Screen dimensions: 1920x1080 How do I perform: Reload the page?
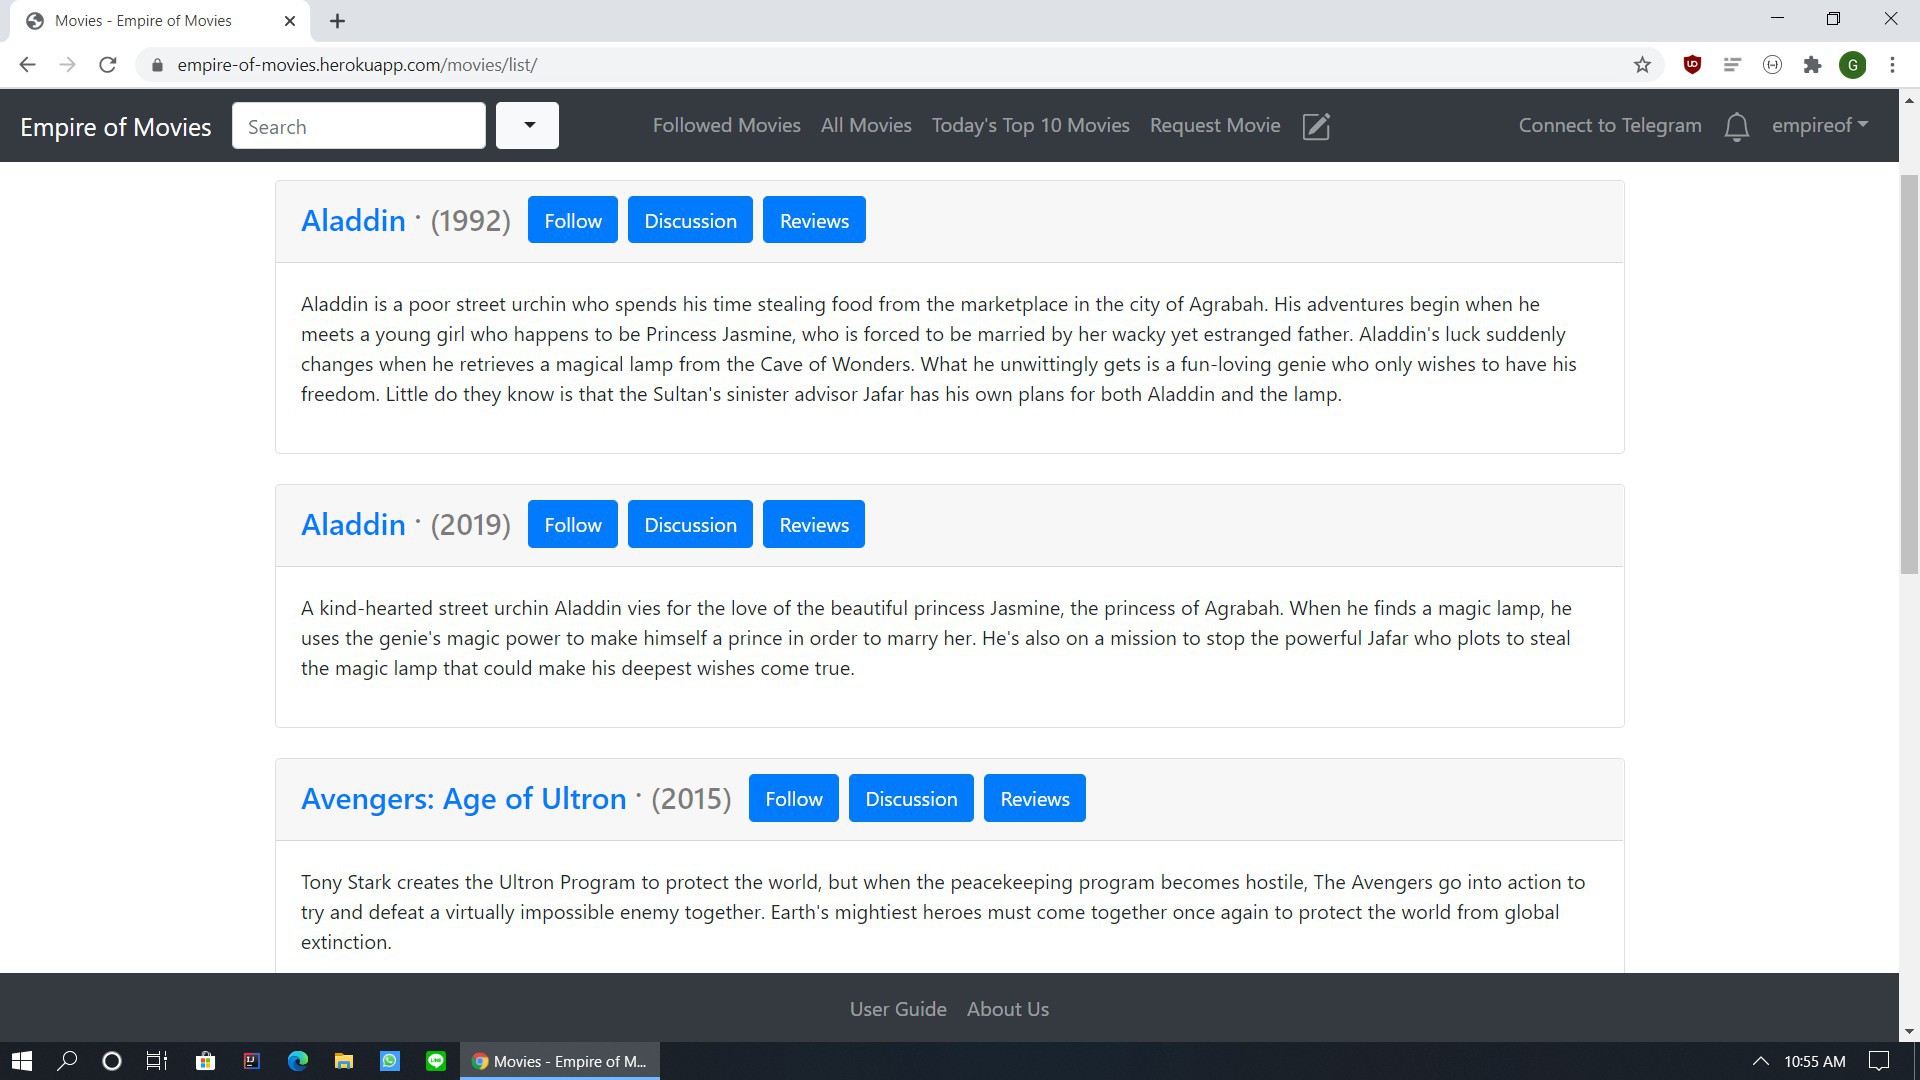coord(108,65)
